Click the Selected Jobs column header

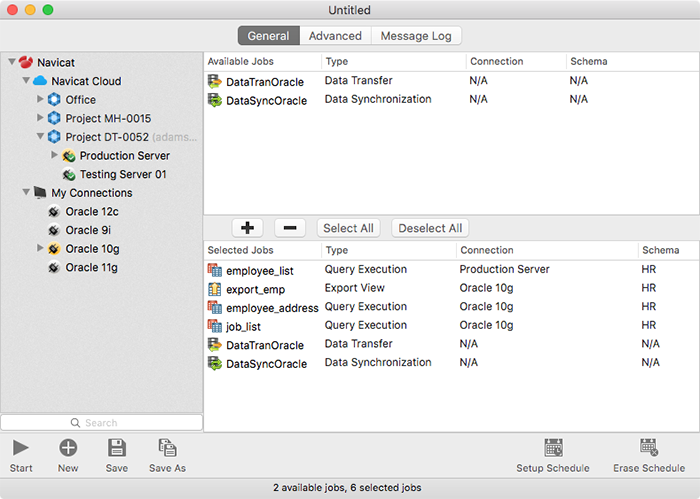(262, 250)
